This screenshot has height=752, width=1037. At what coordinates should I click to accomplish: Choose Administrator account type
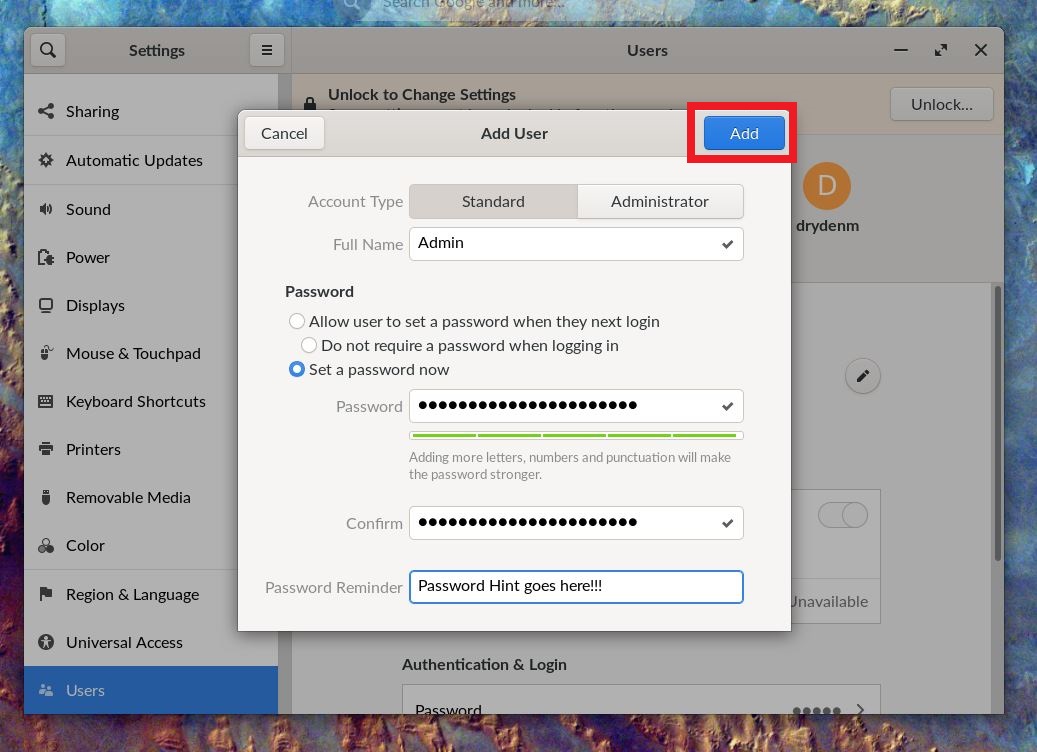[660, 202]
